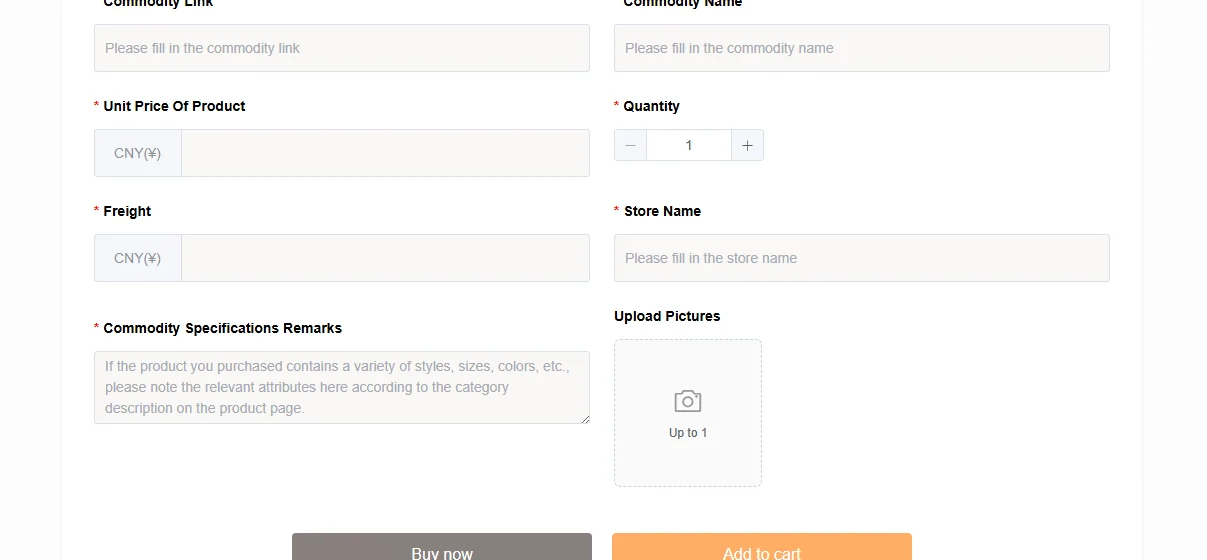Screen dimensions: 1207x560
Task: Click the Store Name label
Action: pos(662,211)
